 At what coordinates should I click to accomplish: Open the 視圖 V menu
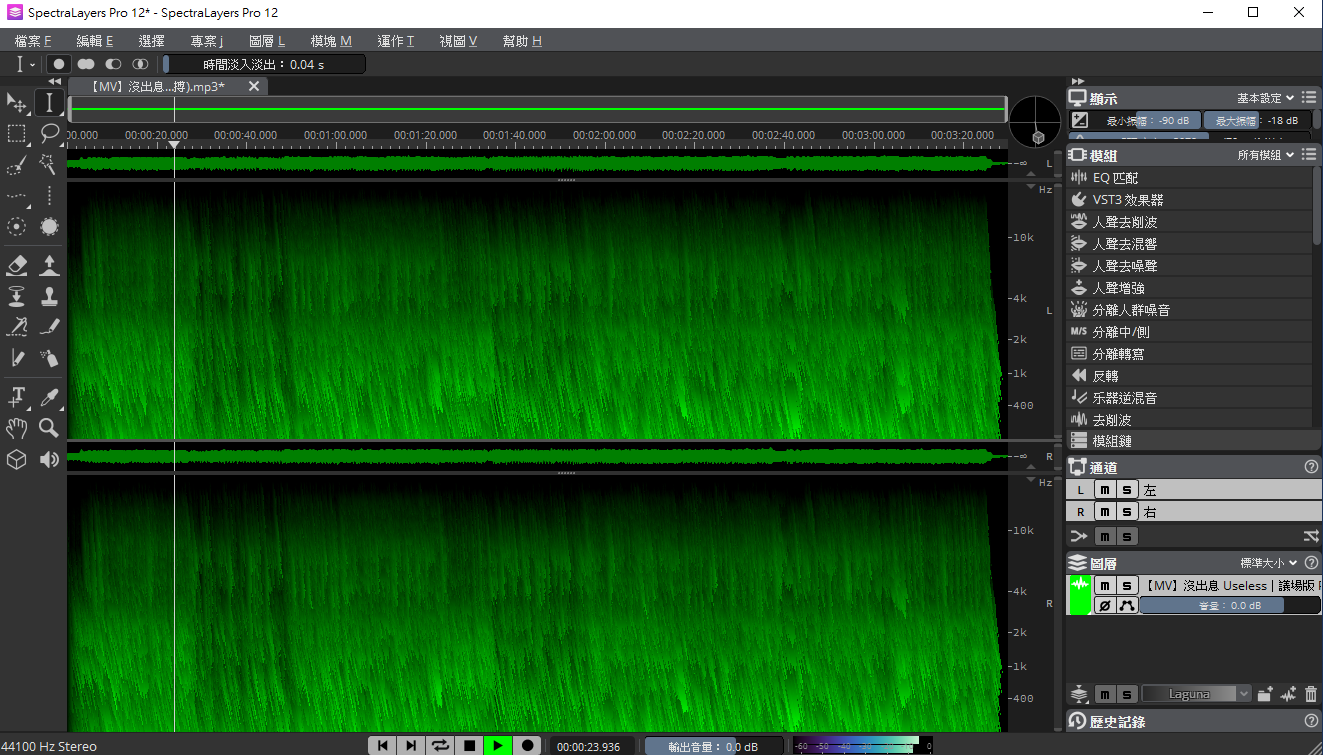(458, 41)
